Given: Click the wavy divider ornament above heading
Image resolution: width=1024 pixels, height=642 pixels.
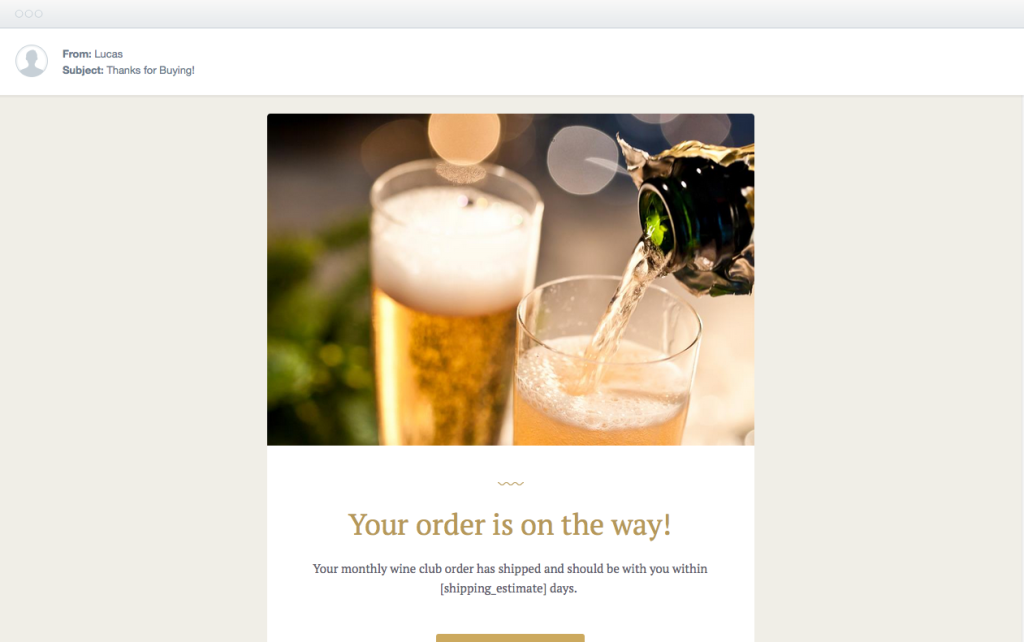Looking at the screenshot, I should tap(511, 483).
